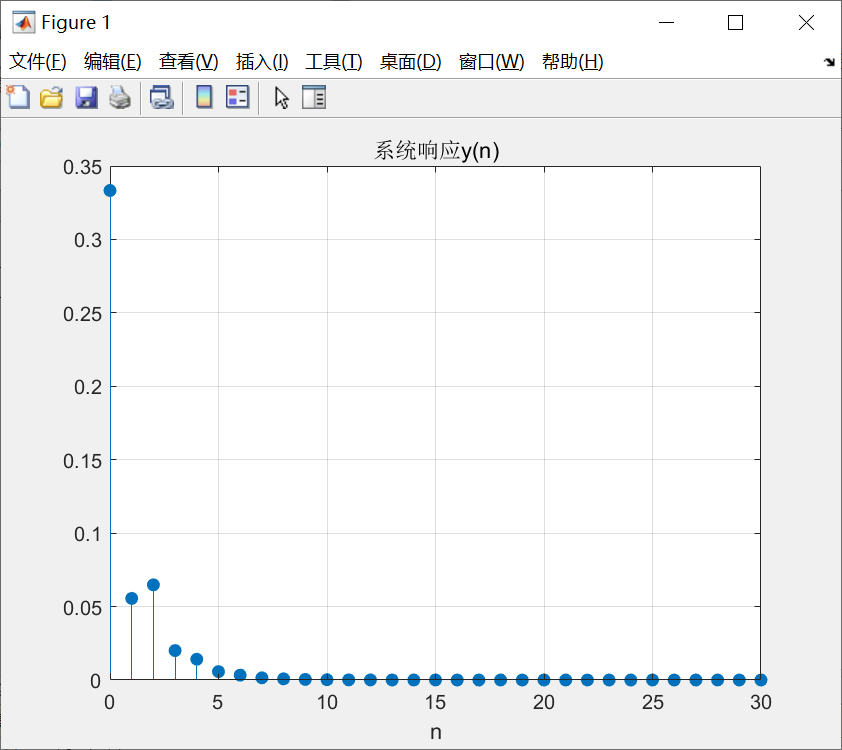This screenshot has width=842, height=750.
Task: Click the x-axis tick label 20
Action: [x=543, y=702]
